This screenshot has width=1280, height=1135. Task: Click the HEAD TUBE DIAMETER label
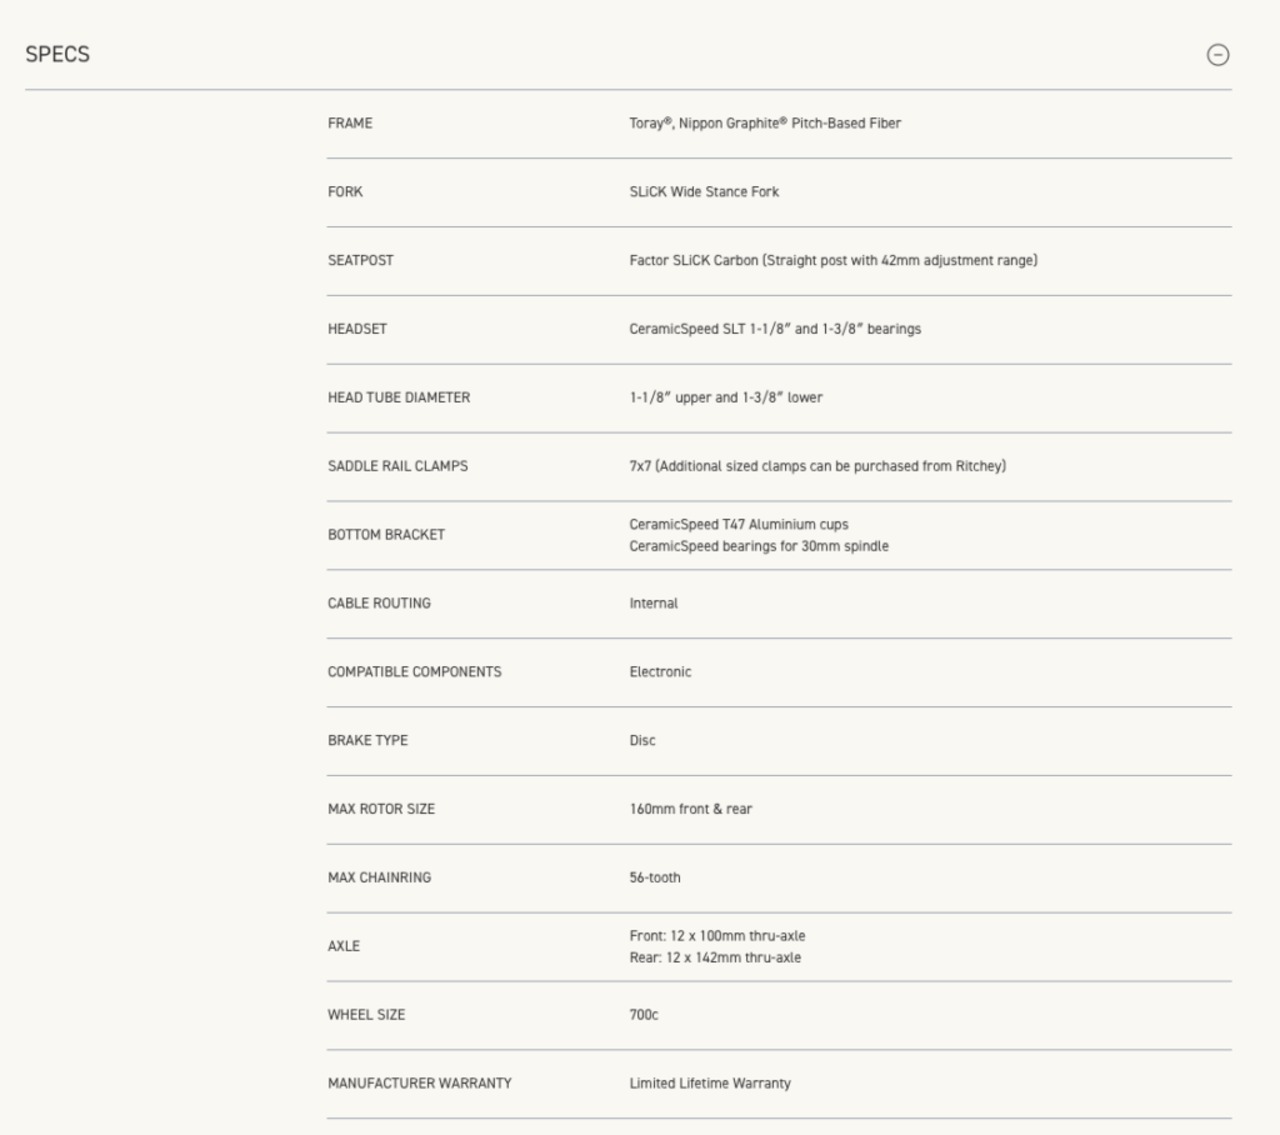[x=399, y=397]
